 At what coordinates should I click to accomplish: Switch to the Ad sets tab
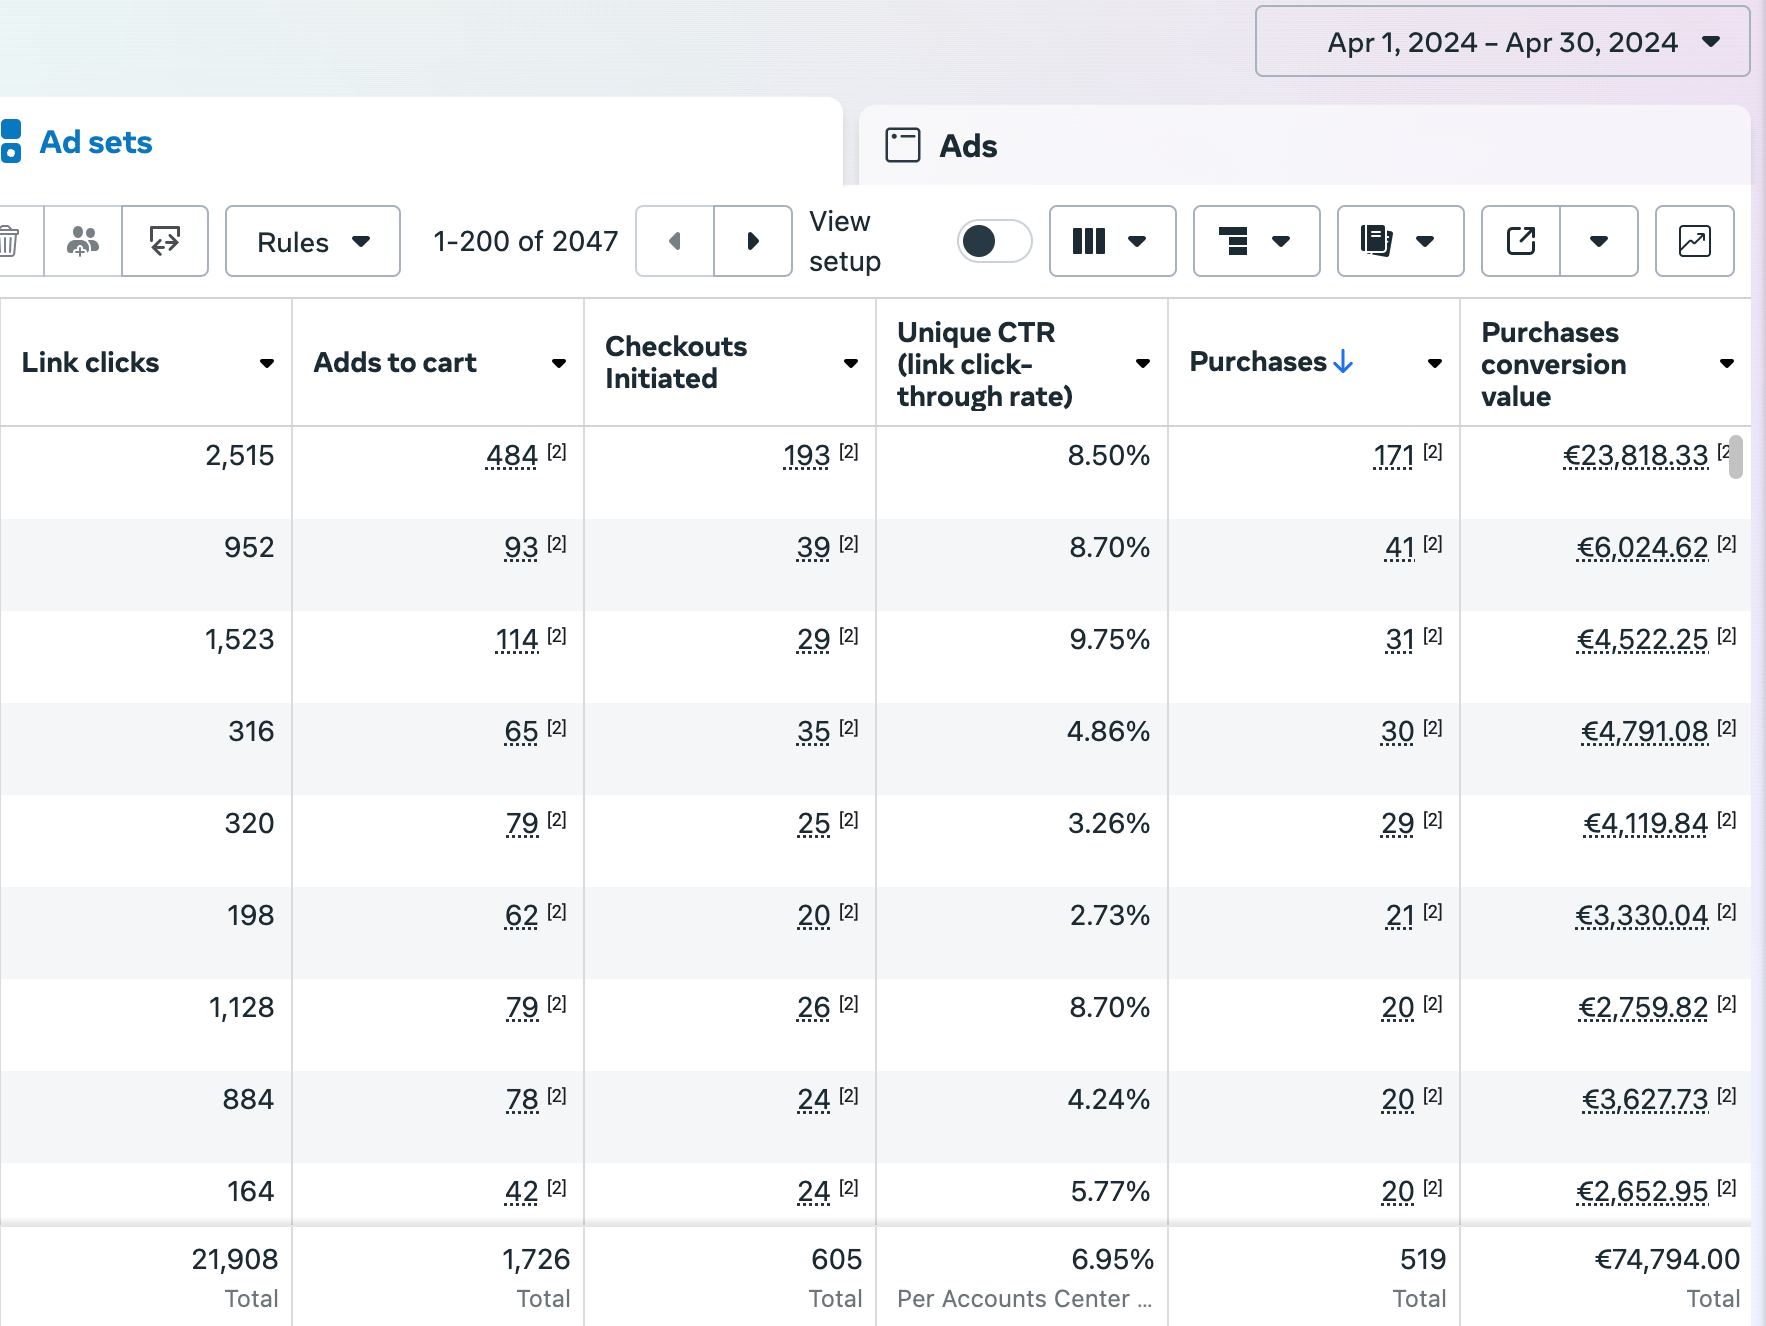[x=96, y=143]
